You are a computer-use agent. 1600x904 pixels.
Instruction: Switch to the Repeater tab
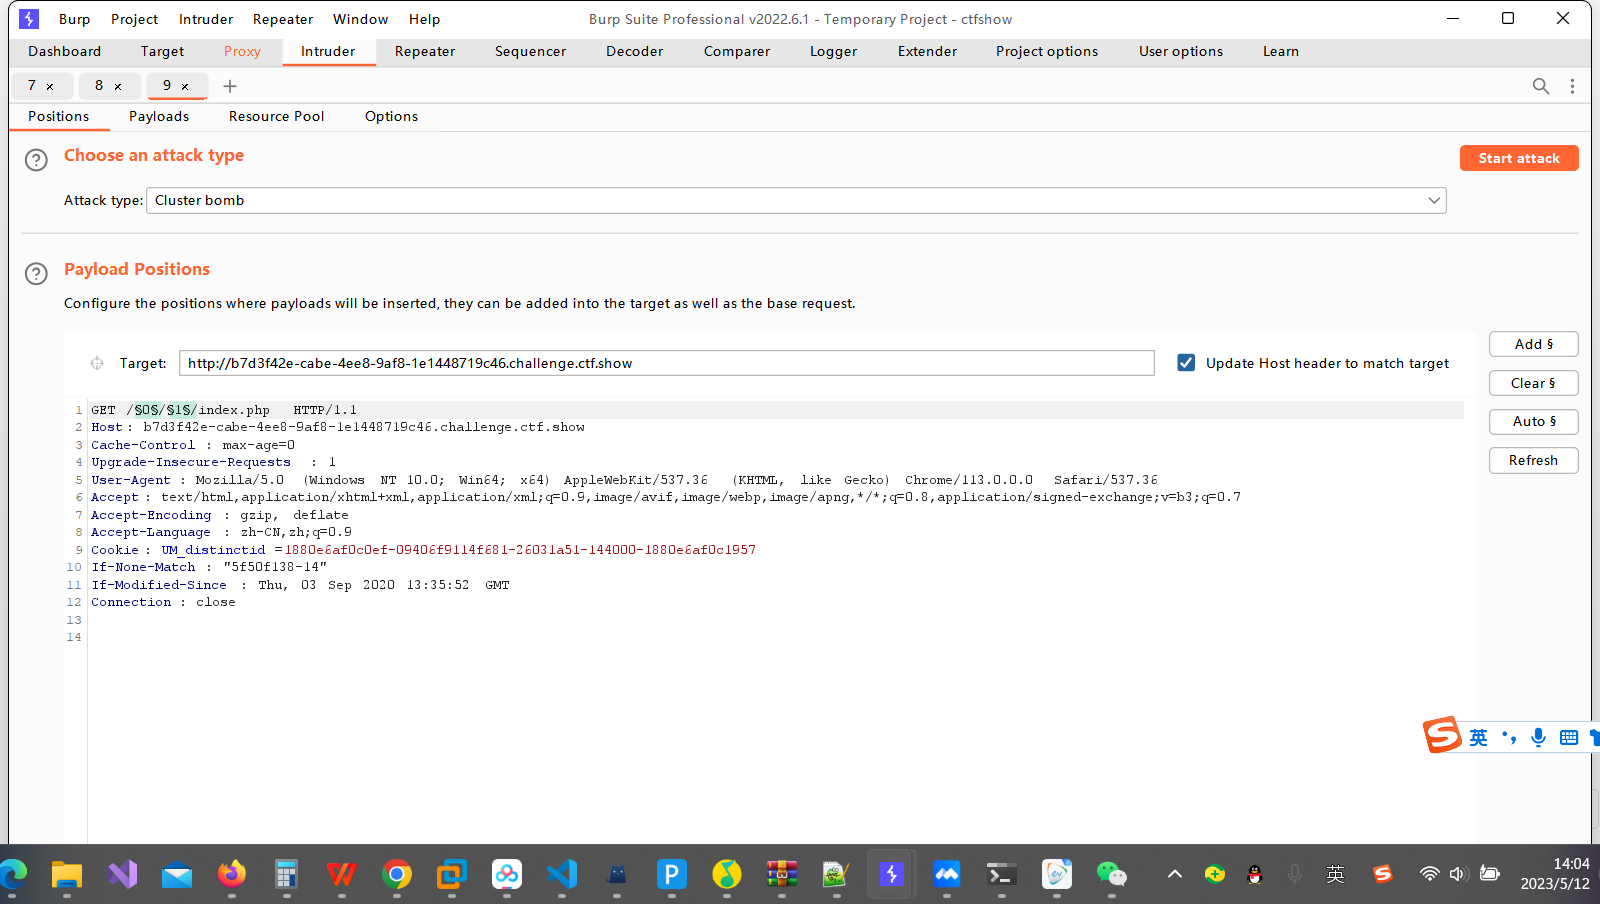tap(424, 51)
